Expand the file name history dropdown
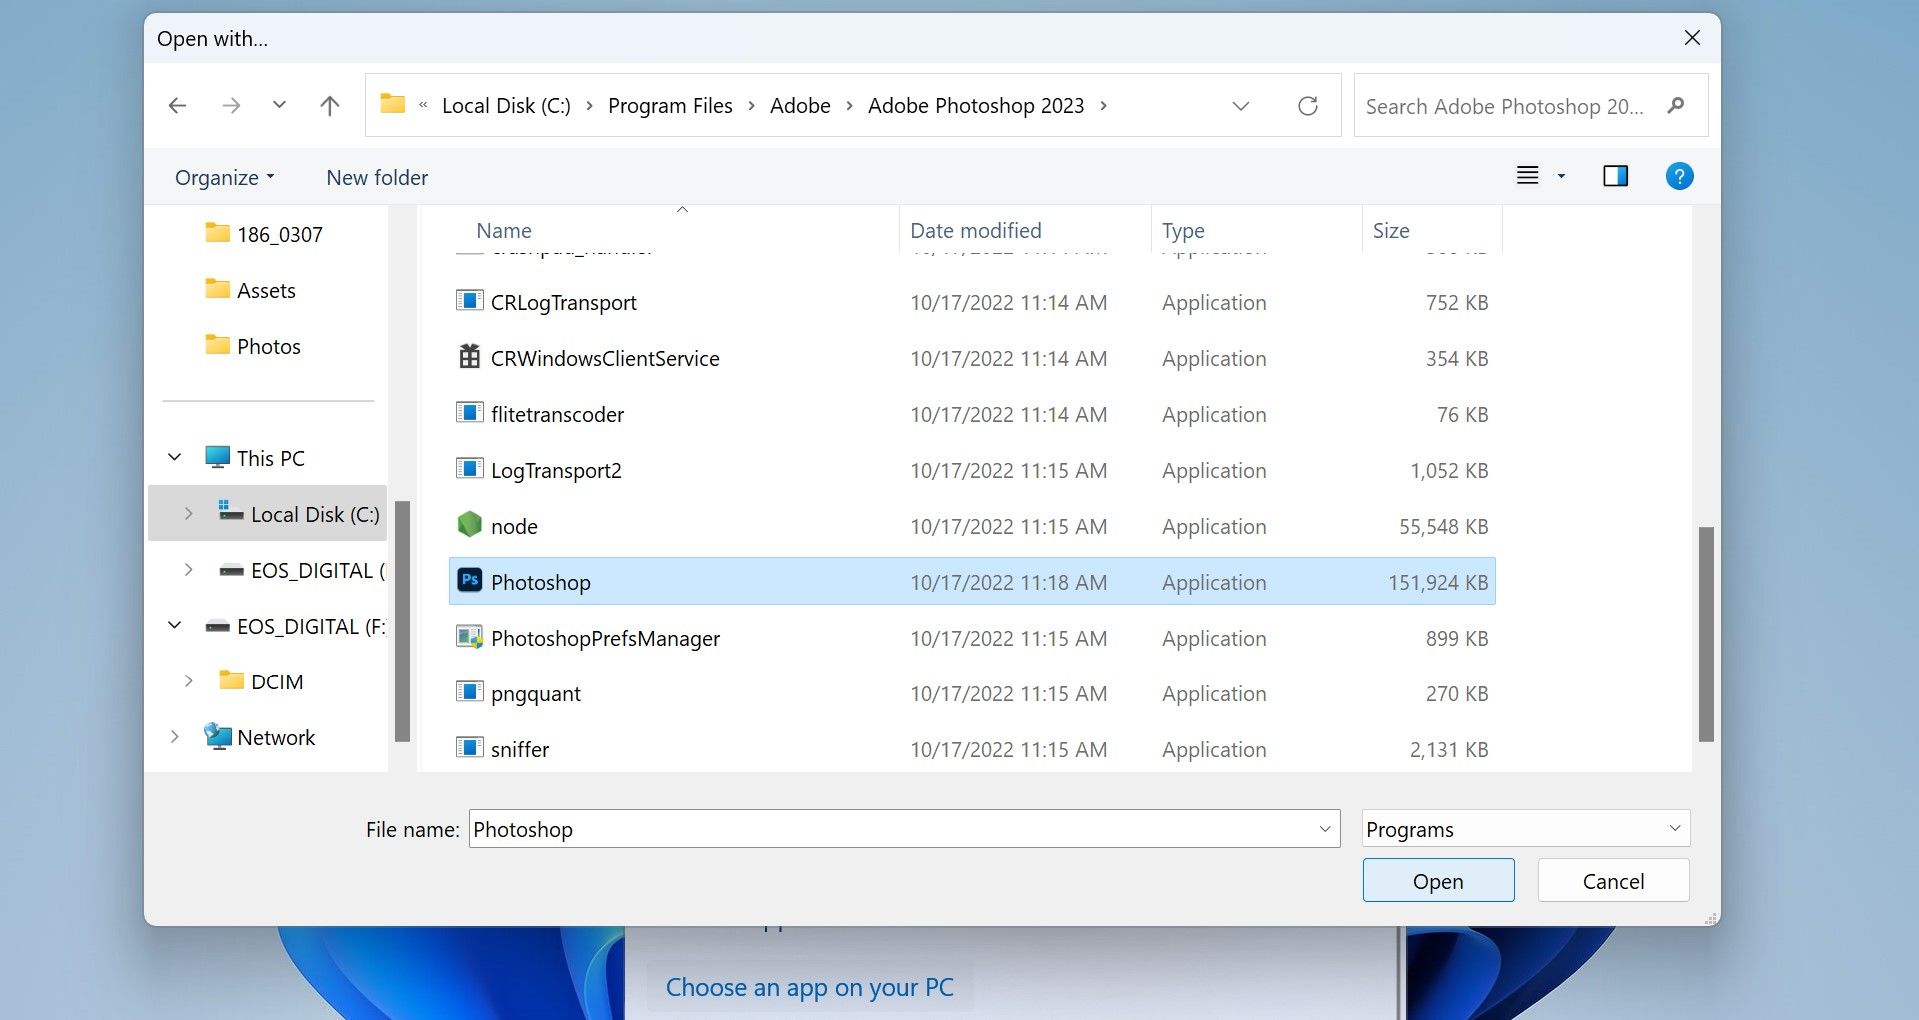Viewport: 1919px width, 1020px height. [x=1324, y=828]
